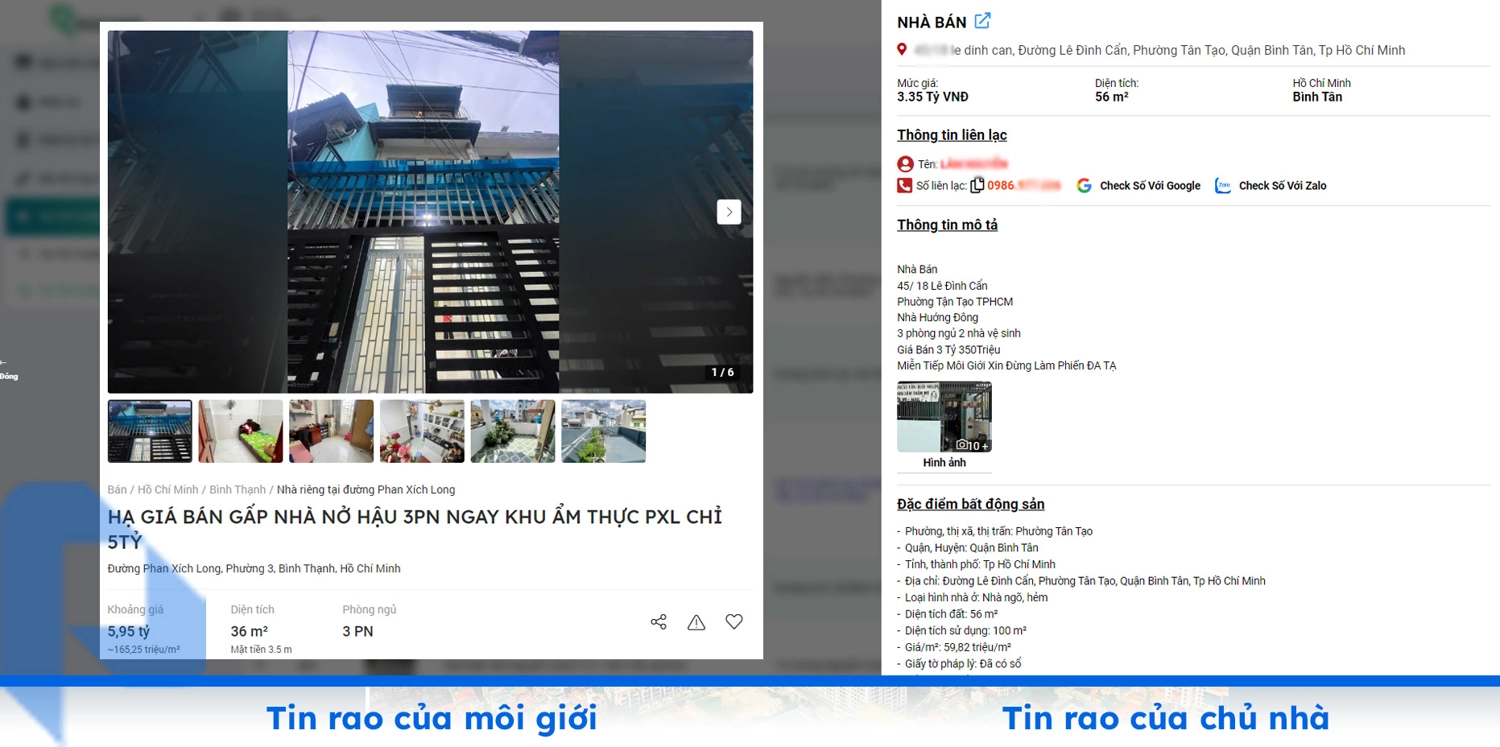Select the second thumbnail with green bed

coord(240,431)
